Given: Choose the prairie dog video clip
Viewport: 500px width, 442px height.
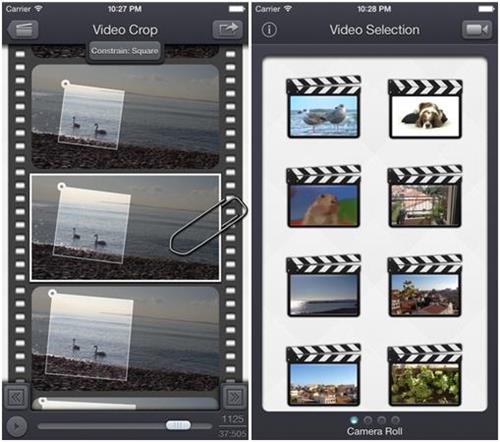Looking at the screenshot, I should (x=323, y=197).
